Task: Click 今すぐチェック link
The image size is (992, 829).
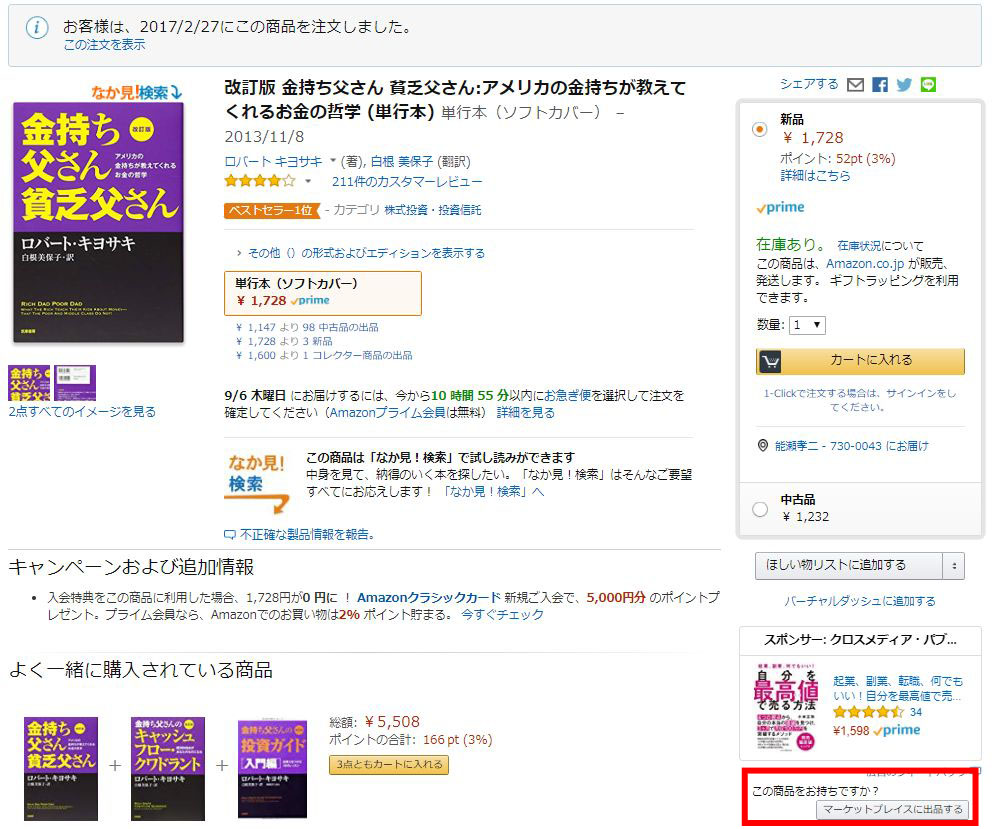Action: point(502,614)
